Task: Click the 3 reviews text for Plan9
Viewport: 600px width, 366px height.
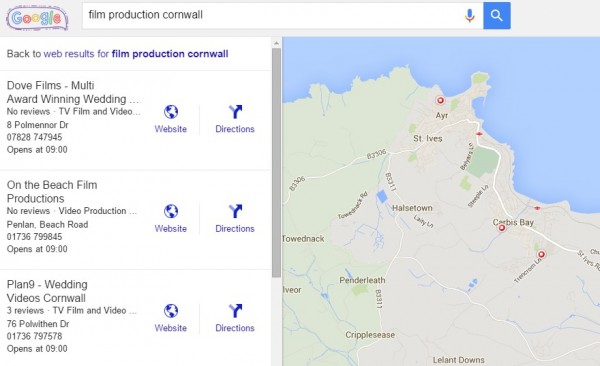Action: (x=25, y=310)
